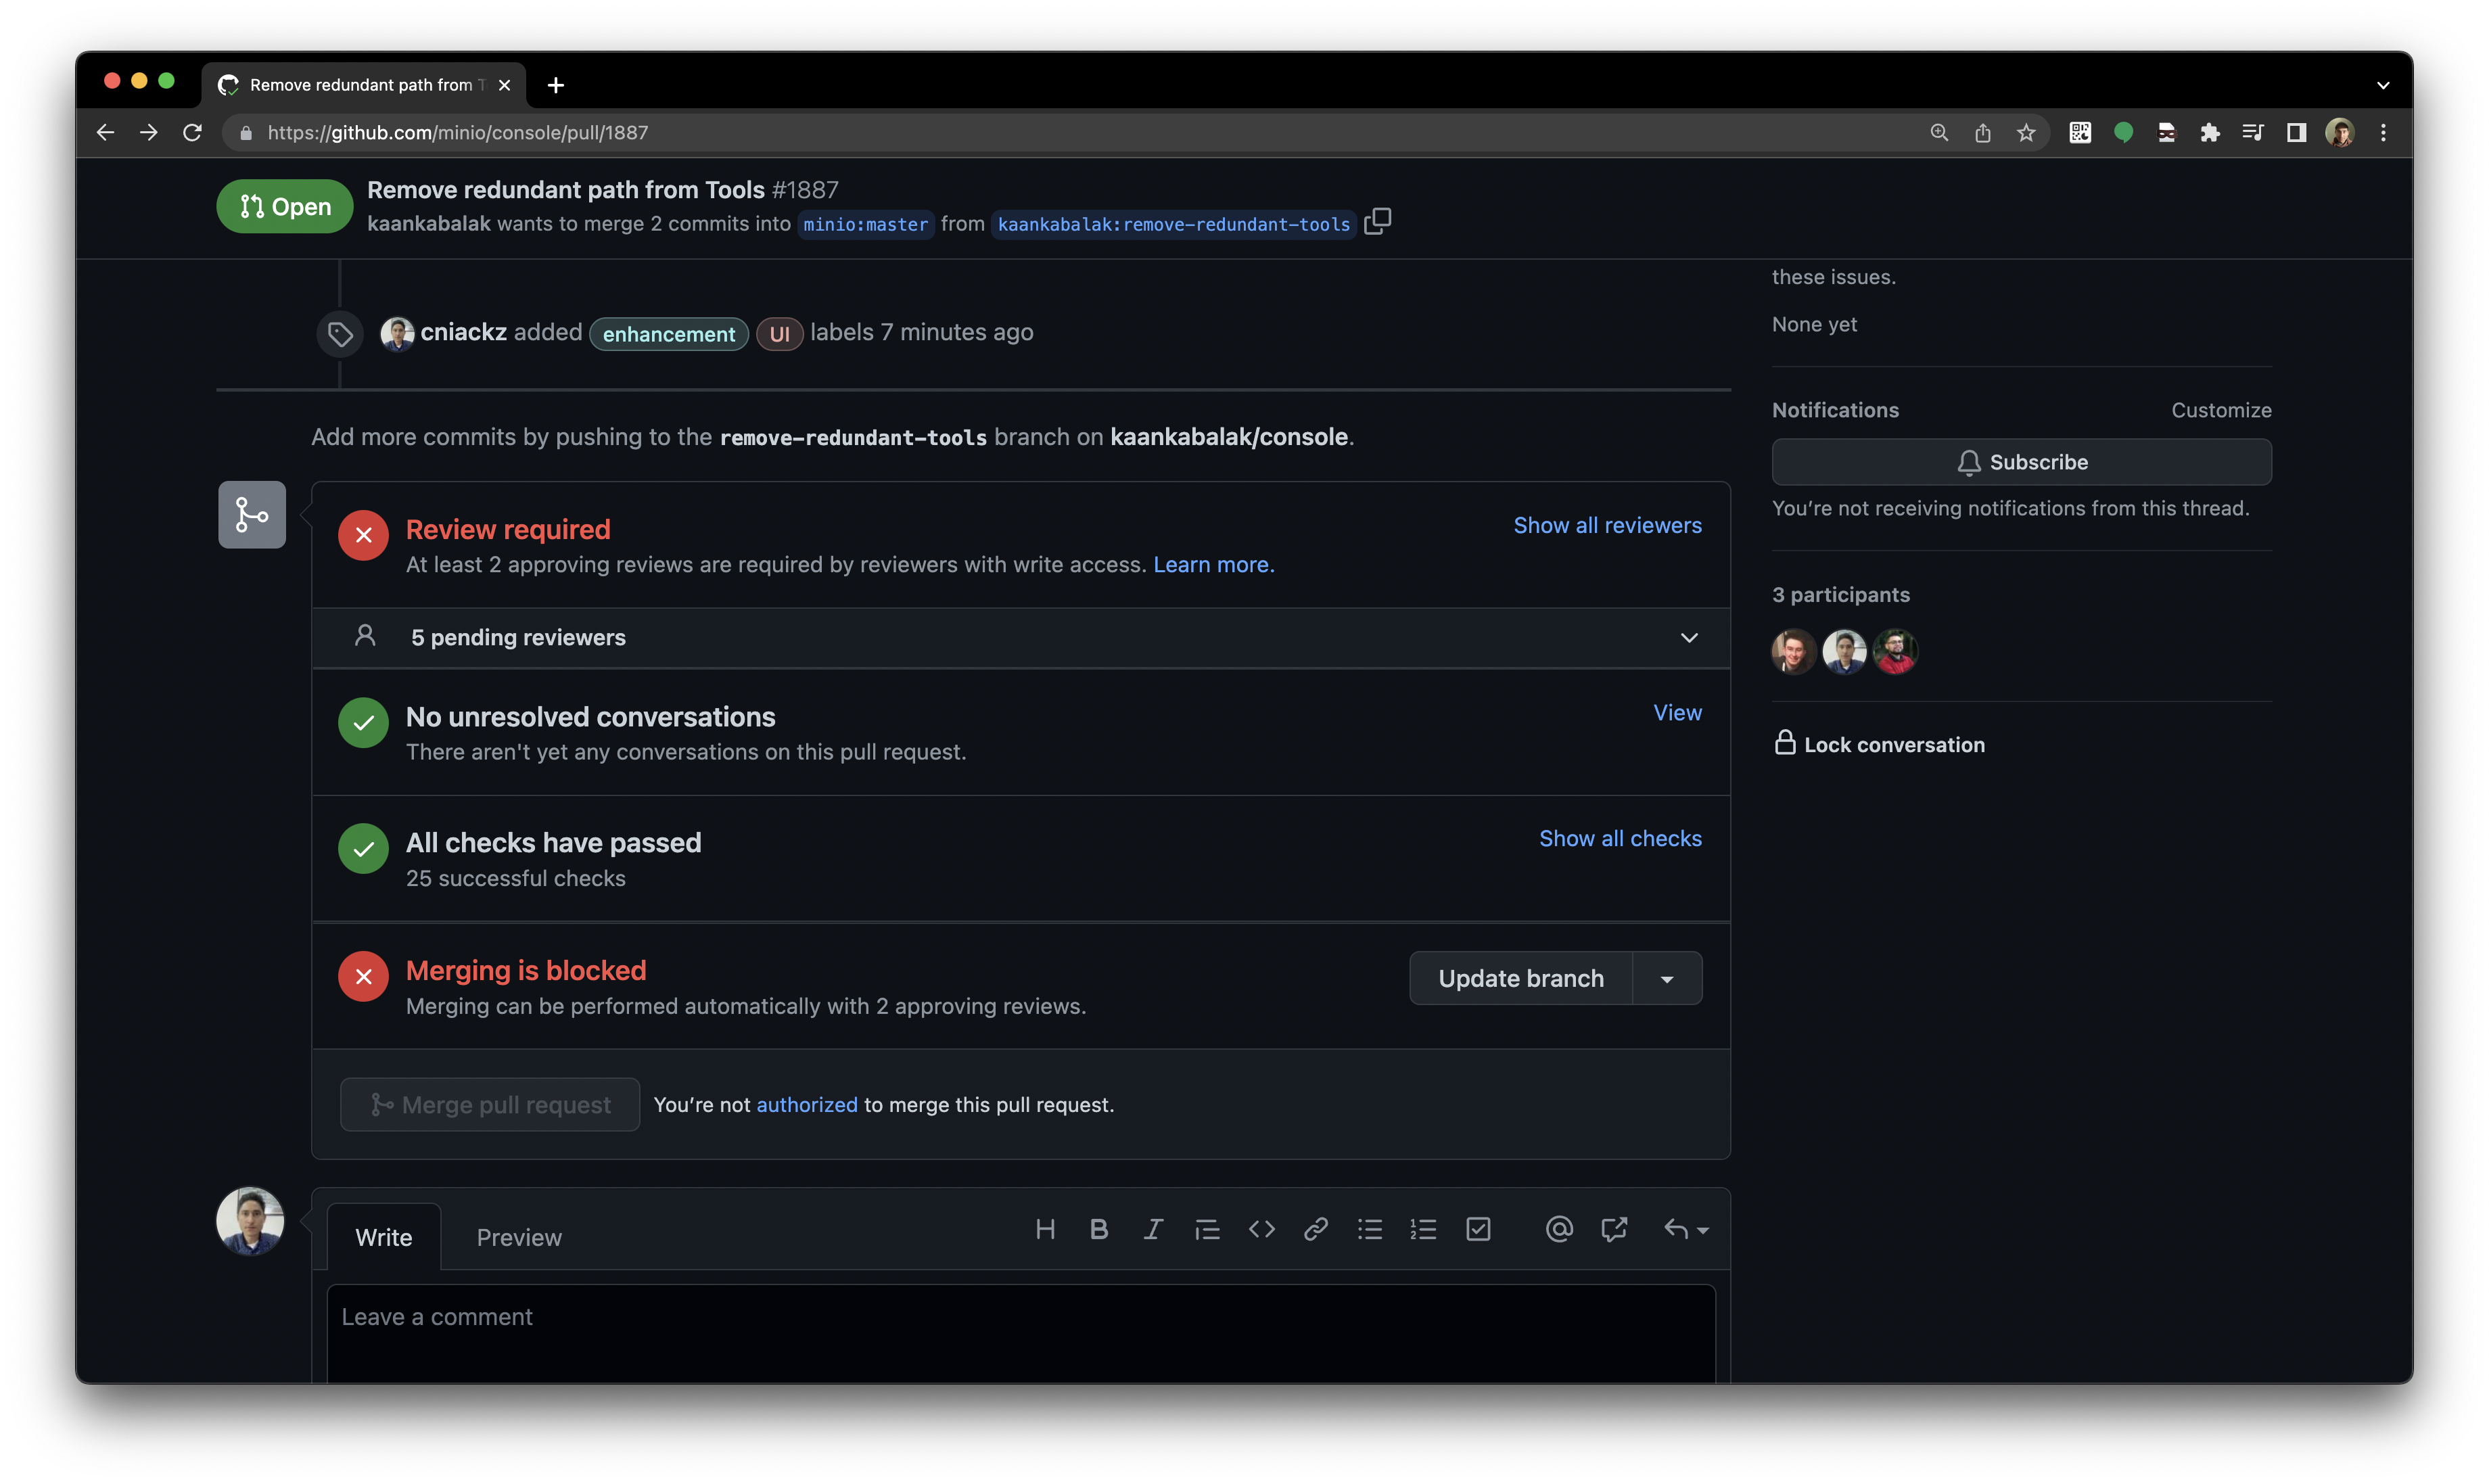Click the Show all reviewers link

coord(1606,526)
